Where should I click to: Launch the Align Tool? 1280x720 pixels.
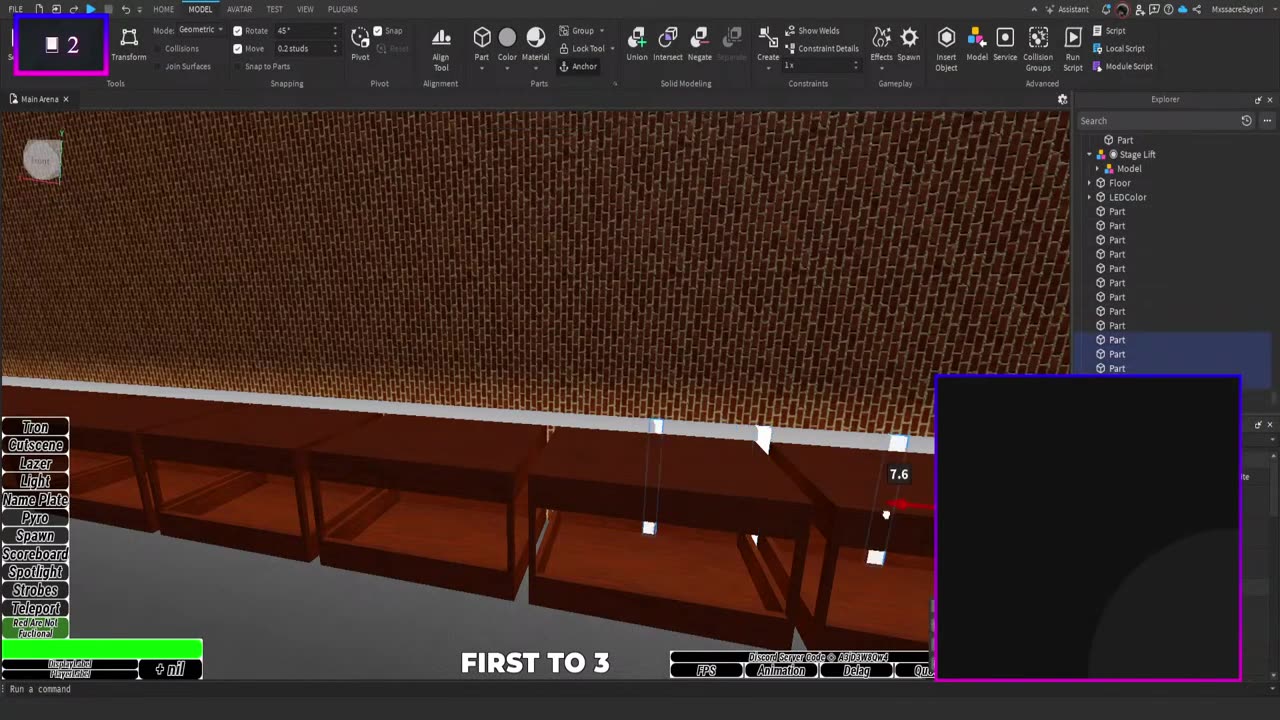440,49
